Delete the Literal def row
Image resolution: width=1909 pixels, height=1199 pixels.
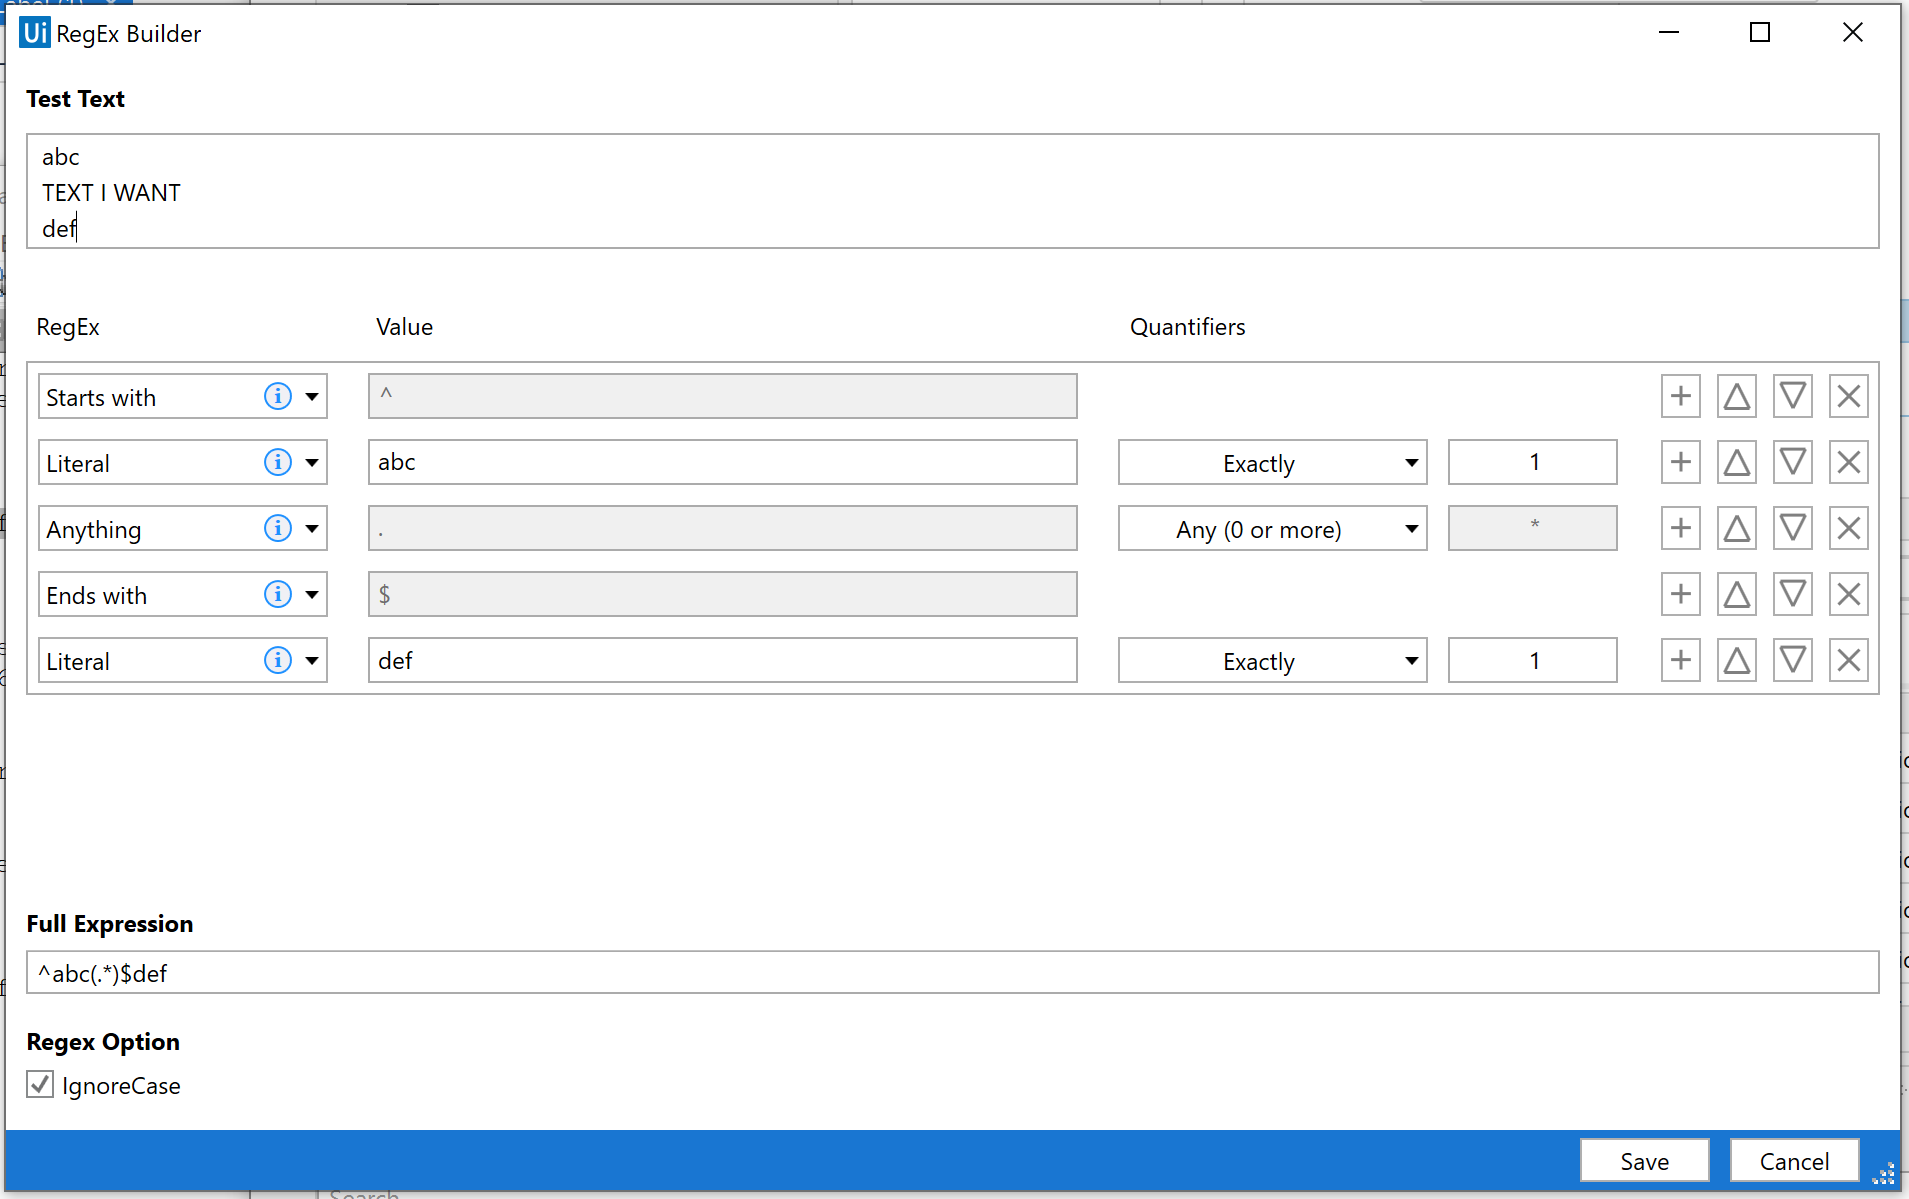tap(1847, 660)
